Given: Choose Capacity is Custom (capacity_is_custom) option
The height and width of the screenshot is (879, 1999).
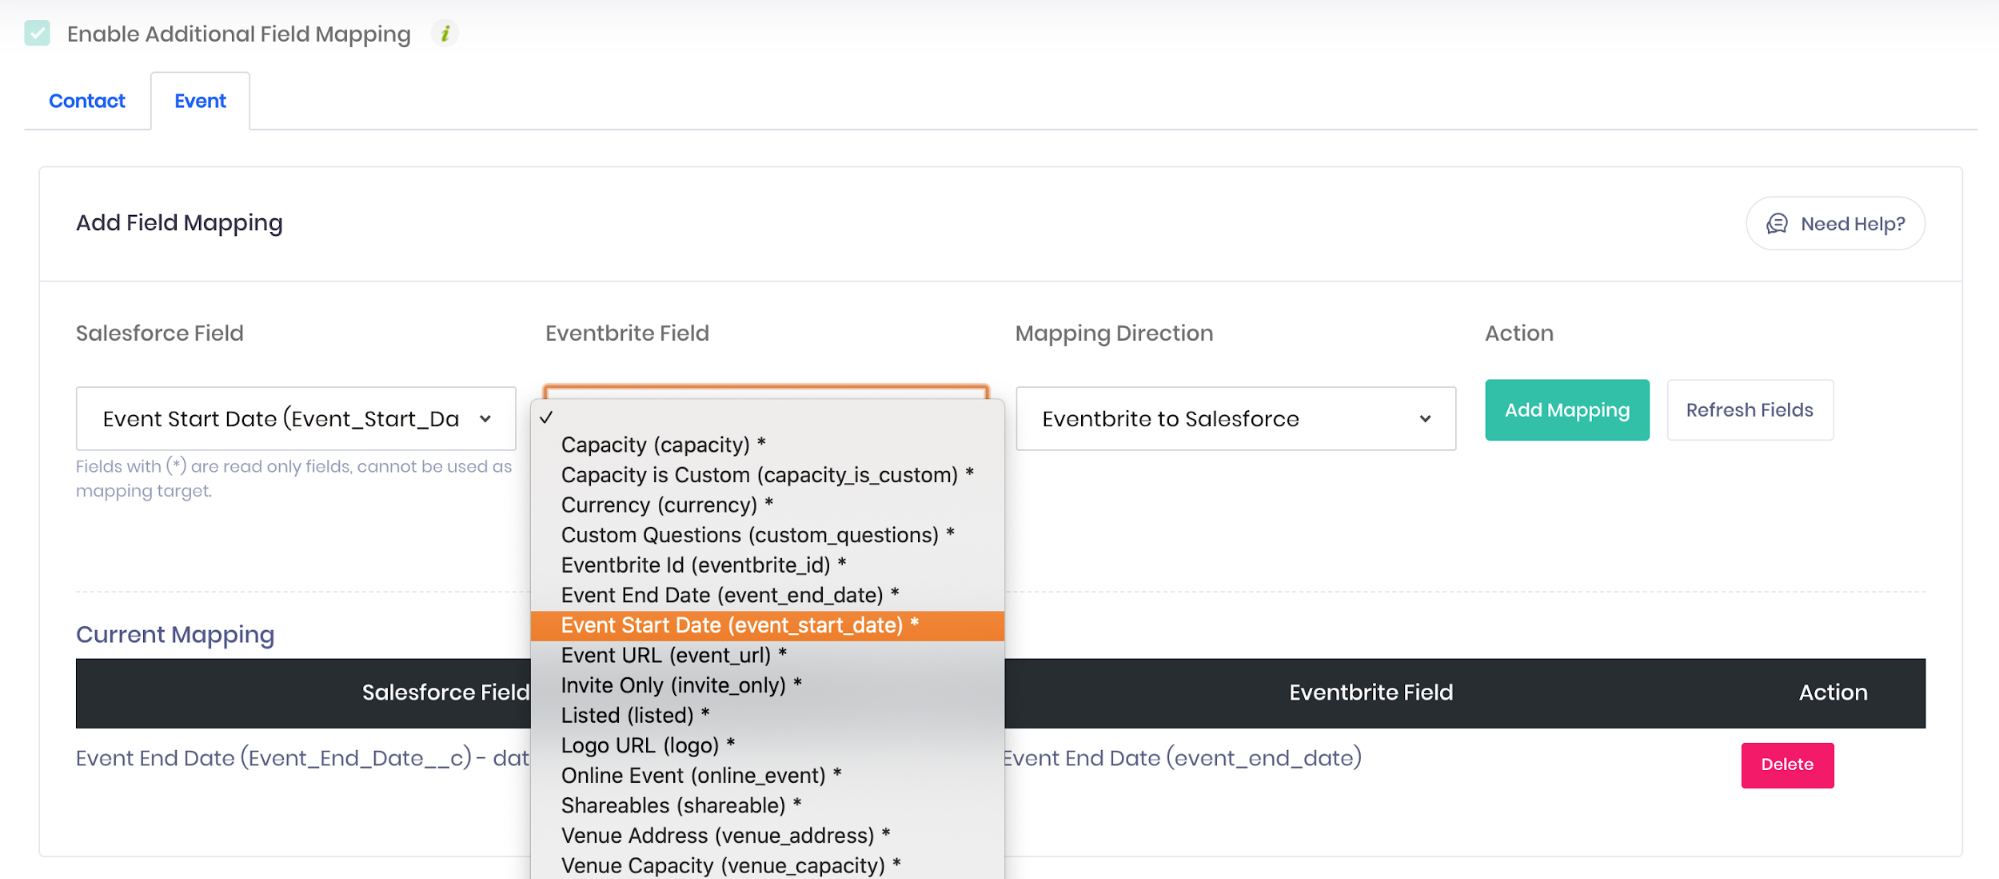Looking at the screenshot, I should (x=767, y=475).
